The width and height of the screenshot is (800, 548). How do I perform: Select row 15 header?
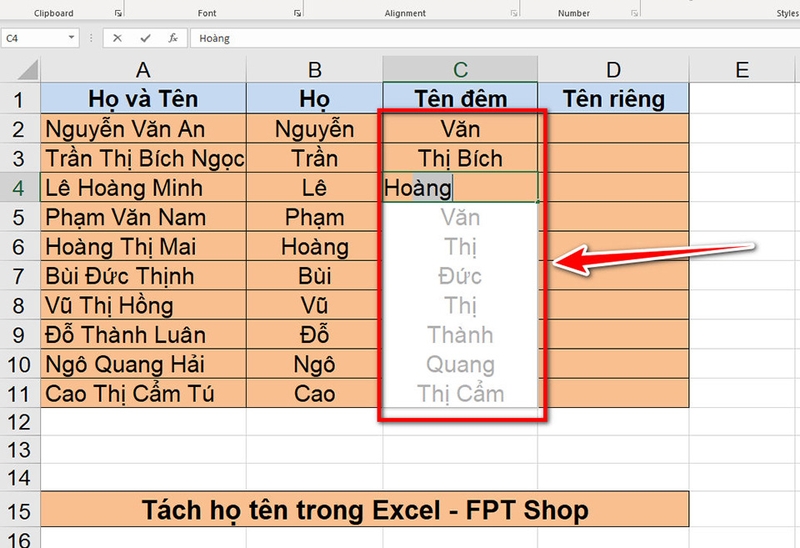(x=19, y=510)
